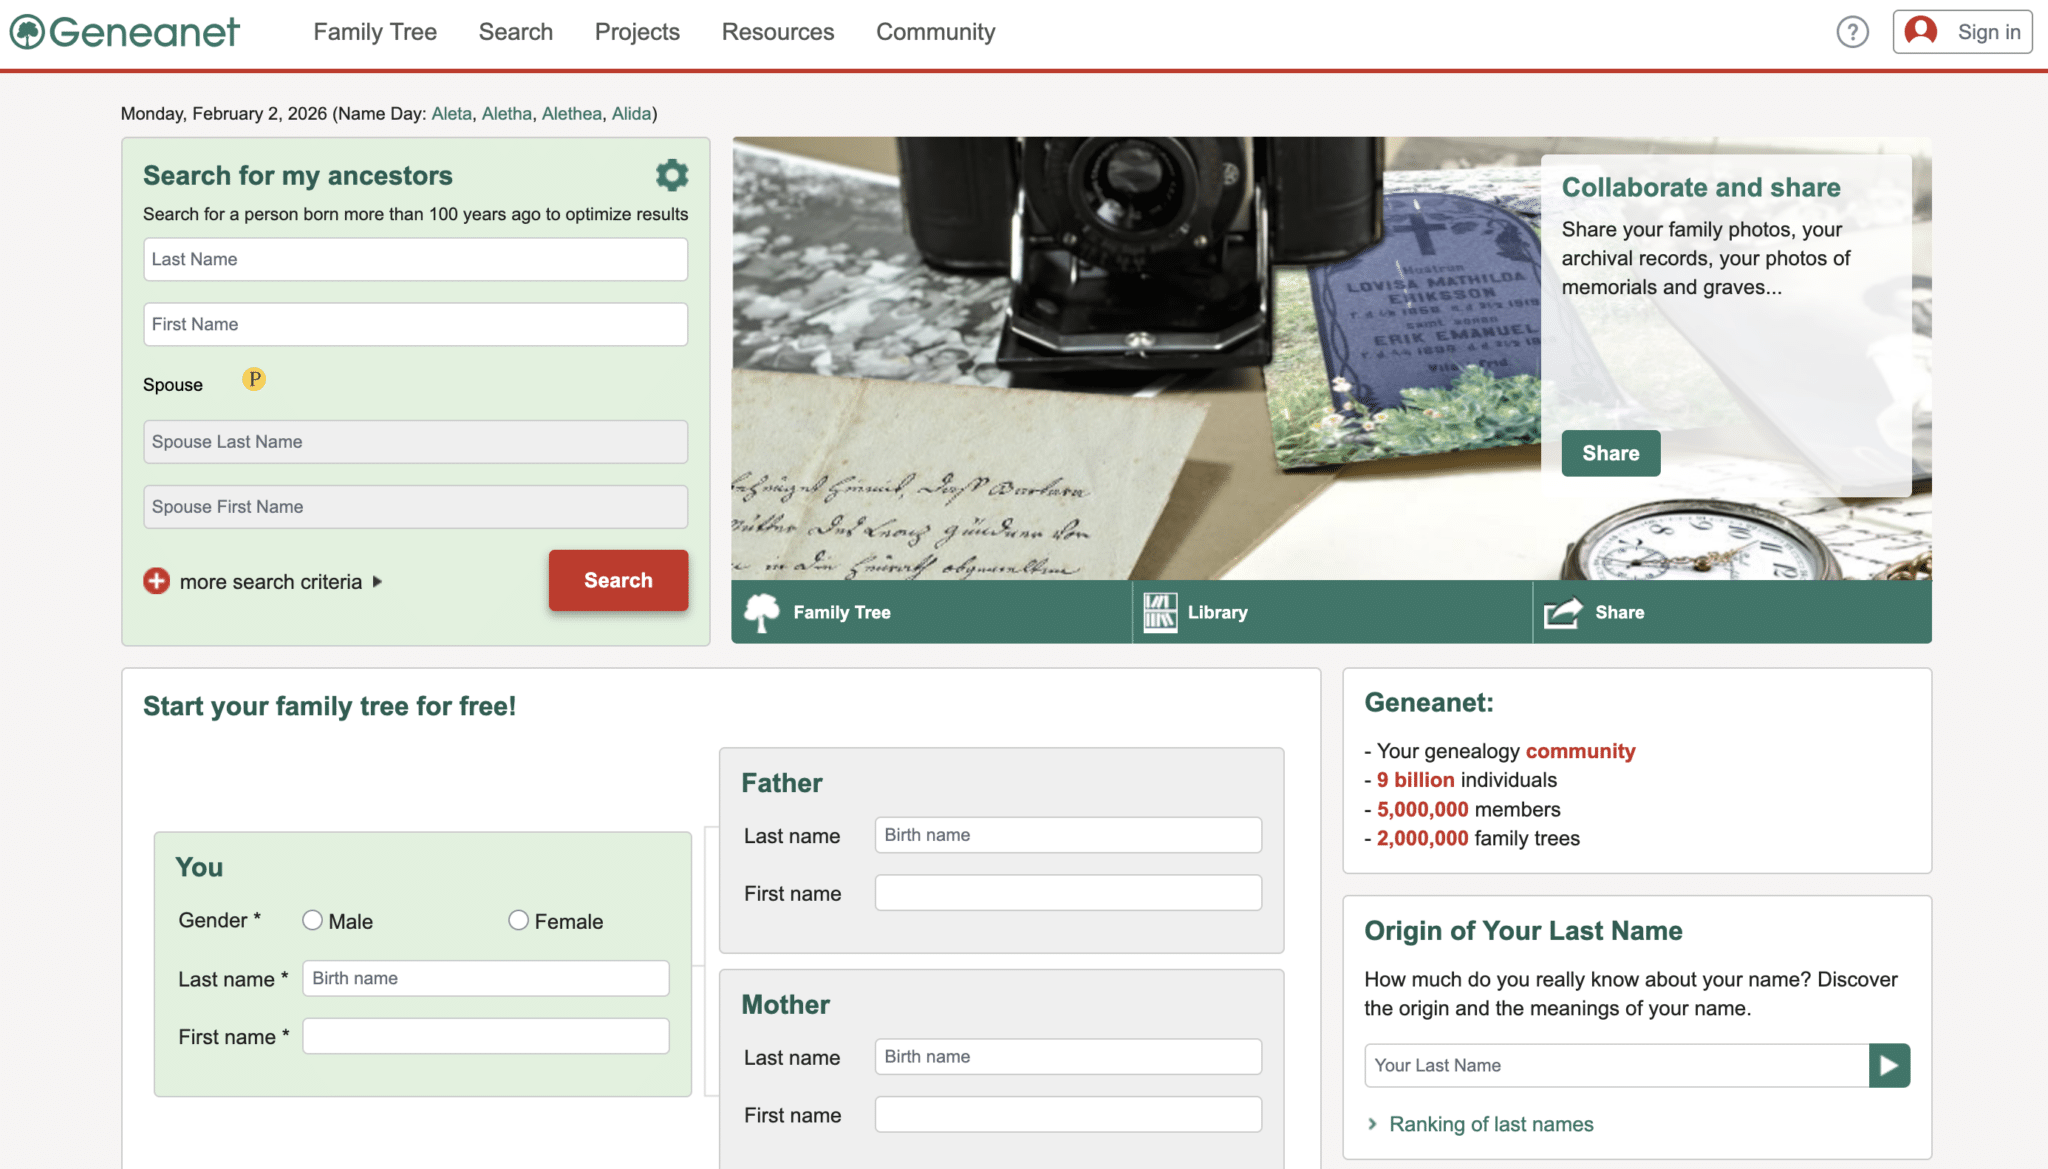Click the red plus icon beside search criteria
The image size is (2048, 1169).
pyautogui.click(x=156, y=581)
